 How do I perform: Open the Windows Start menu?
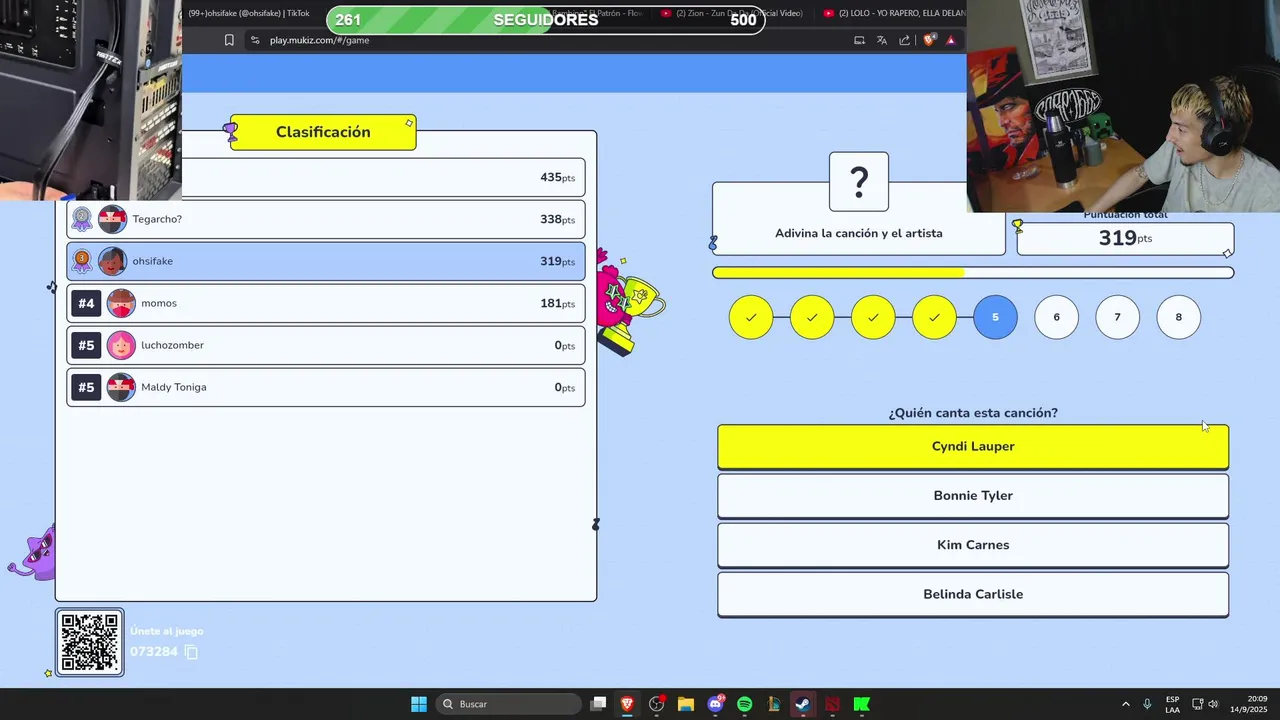419,704
